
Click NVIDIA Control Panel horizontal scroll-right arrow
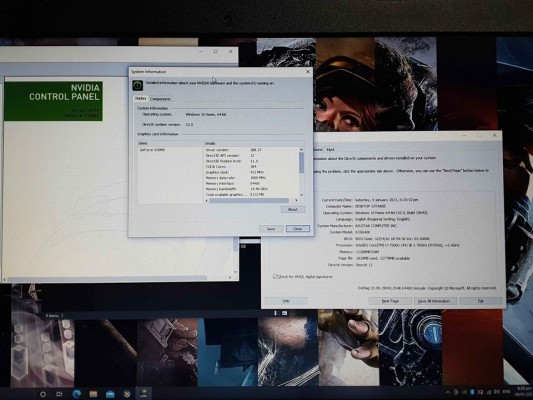(x=230, y=278)
